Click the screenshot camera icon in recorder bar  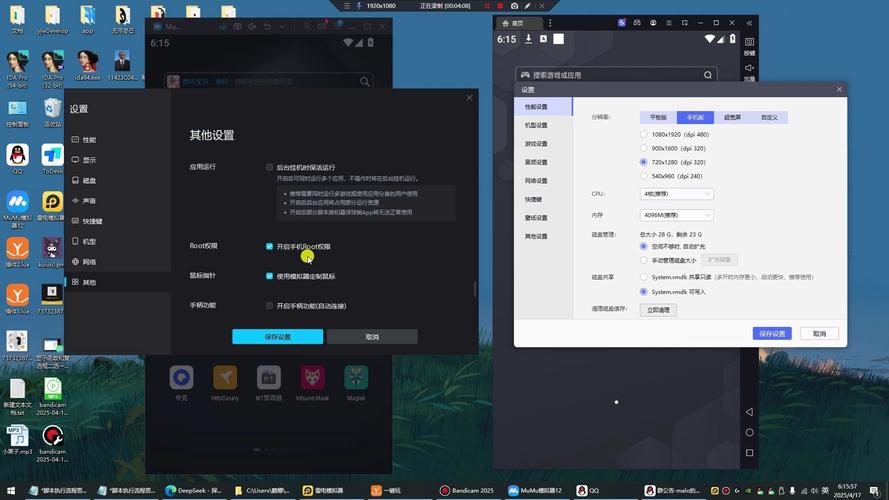tap(514, 6)
